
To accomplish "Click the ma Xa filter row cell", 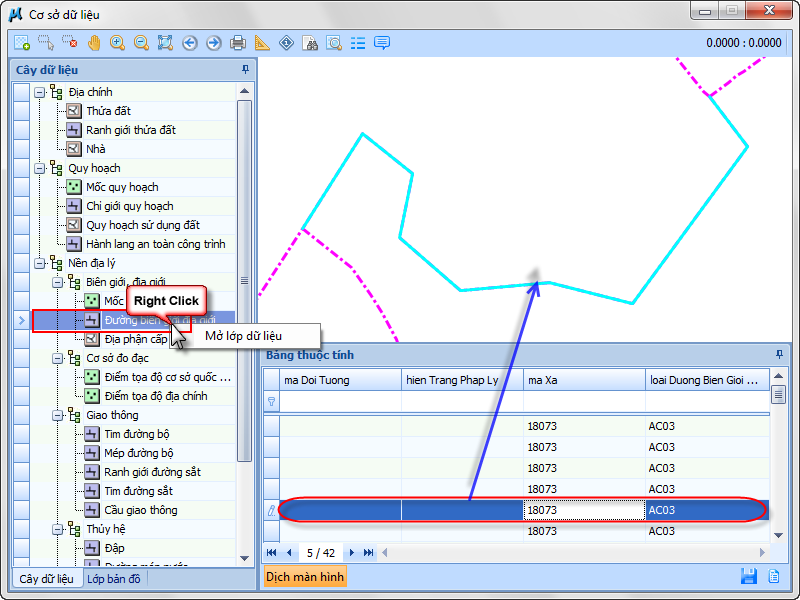I will click(583, 401).
